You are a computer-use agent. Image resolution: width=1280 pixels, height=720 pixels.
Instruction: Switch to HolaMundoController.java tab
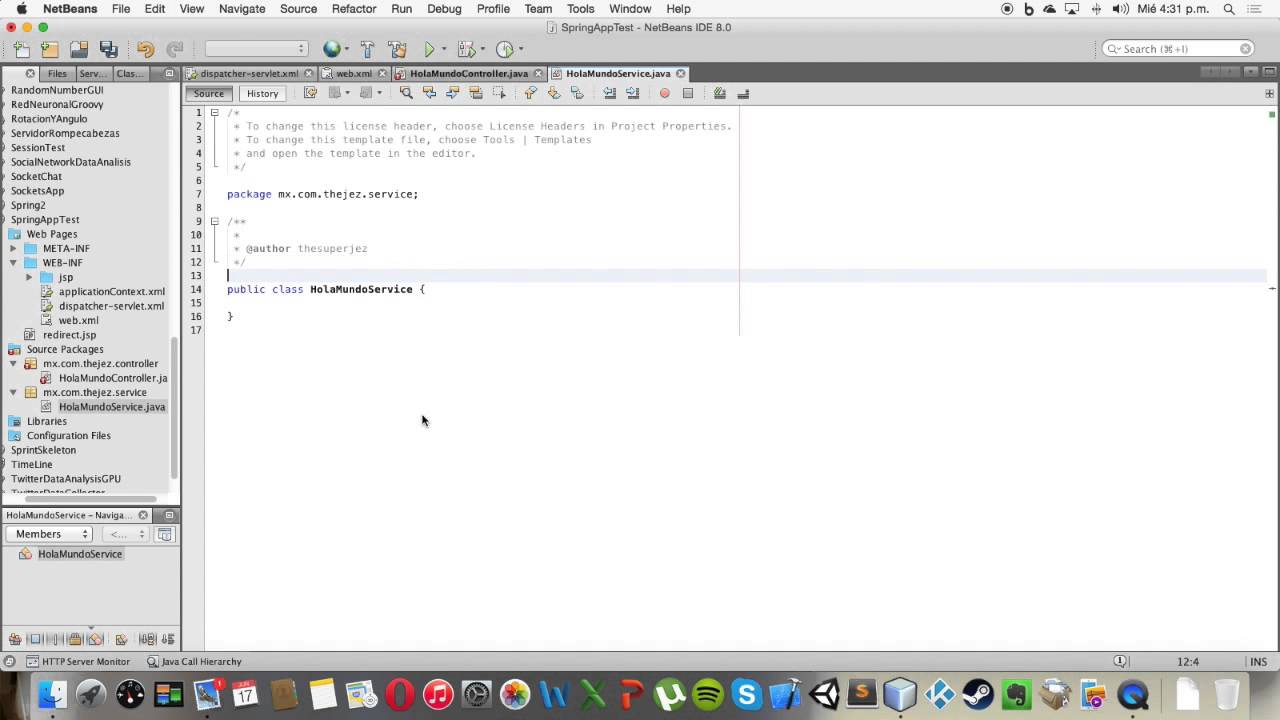(469, 73)
